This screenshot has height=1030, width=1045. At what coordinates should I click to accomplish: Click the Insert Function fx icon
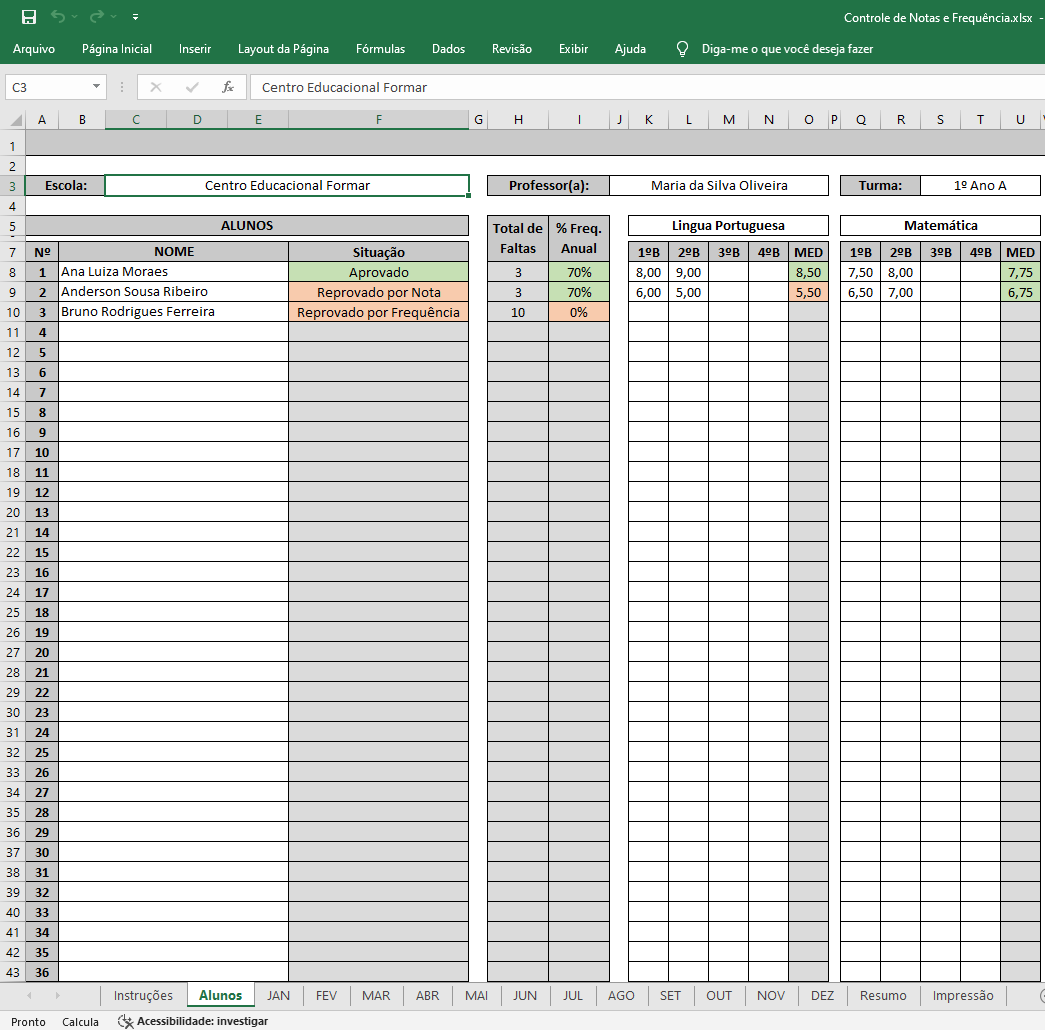pos(228,87)
